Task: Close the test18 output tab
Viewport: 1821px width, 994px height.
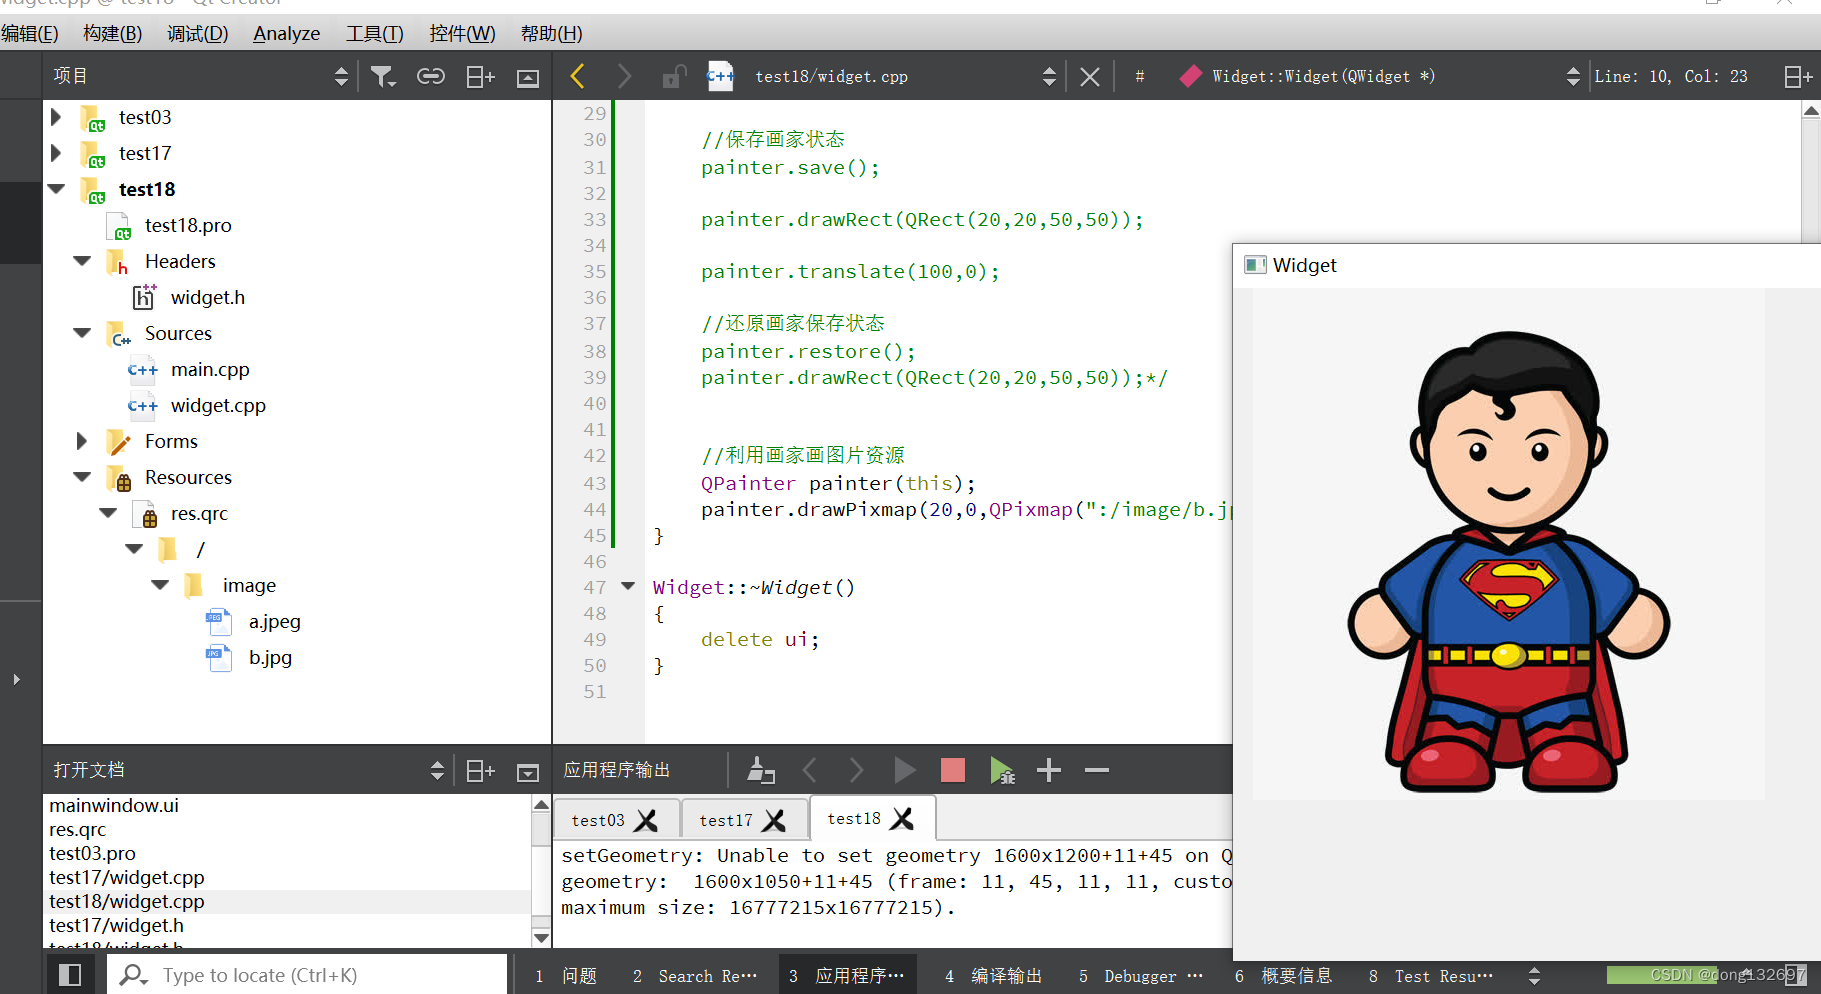Action: click(x=902, y=818)
